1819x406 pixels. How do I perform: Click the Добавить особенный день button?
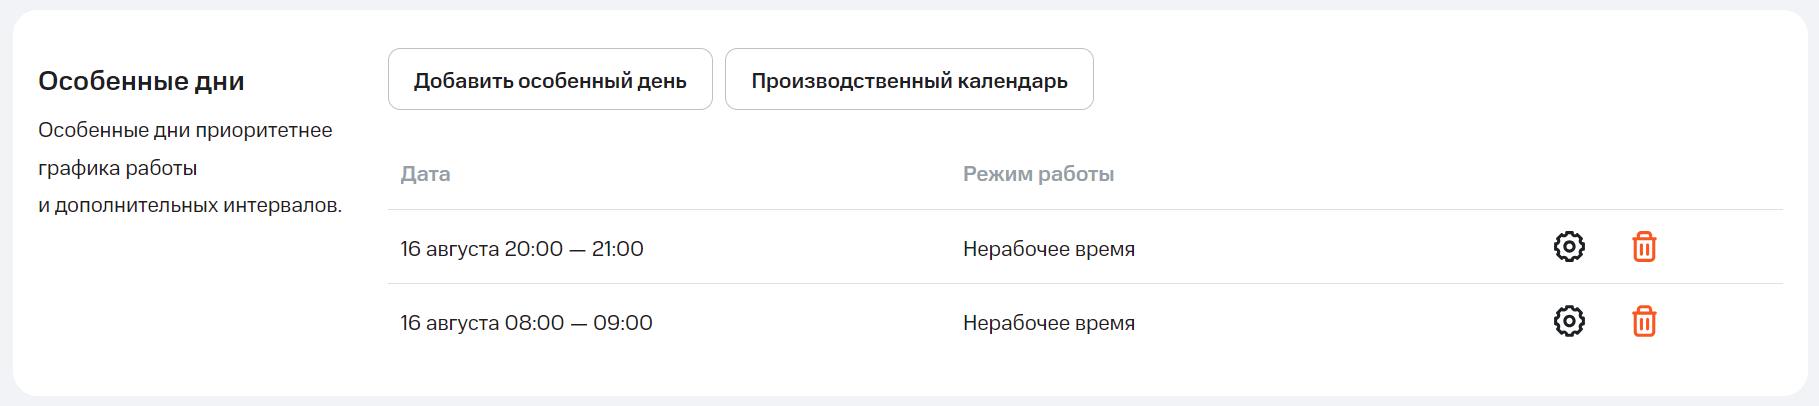pos(550,80)
